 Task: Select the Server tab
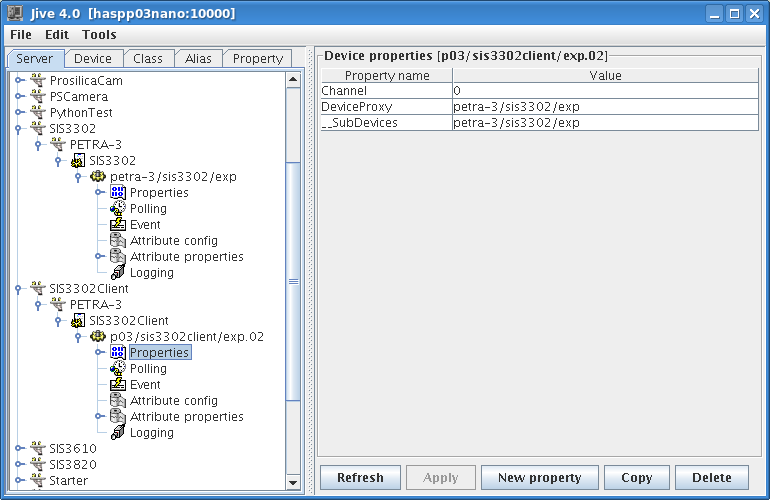click(x=34, y=58)
